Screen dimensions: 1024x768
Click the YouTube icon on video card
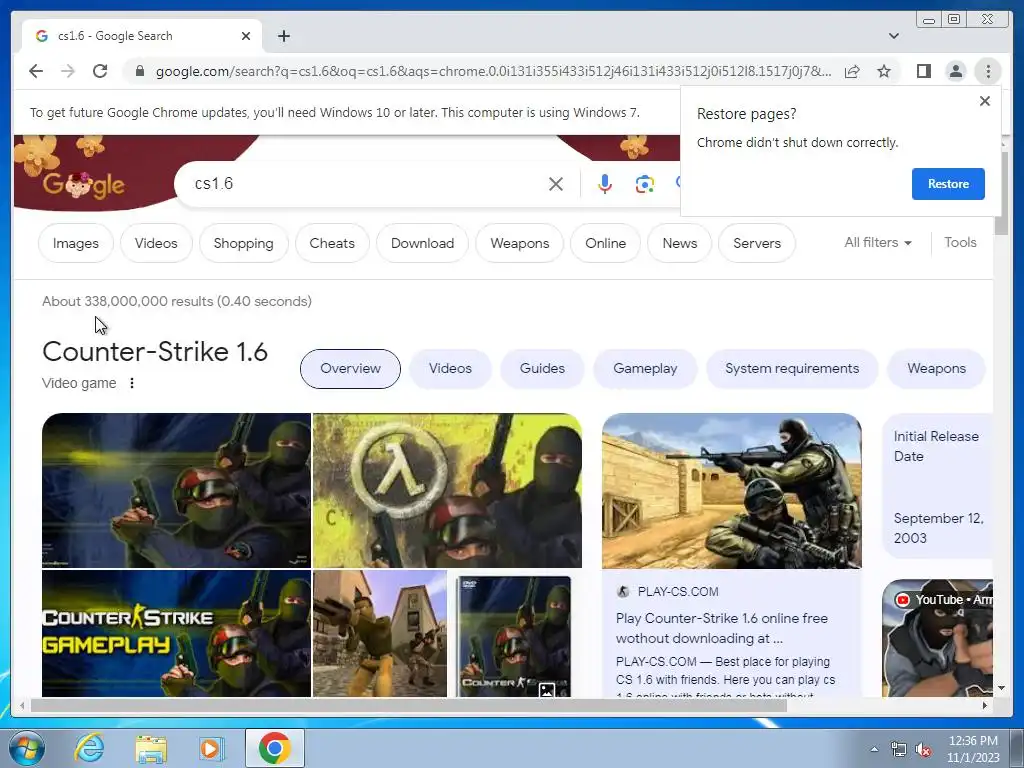(903, 600)
